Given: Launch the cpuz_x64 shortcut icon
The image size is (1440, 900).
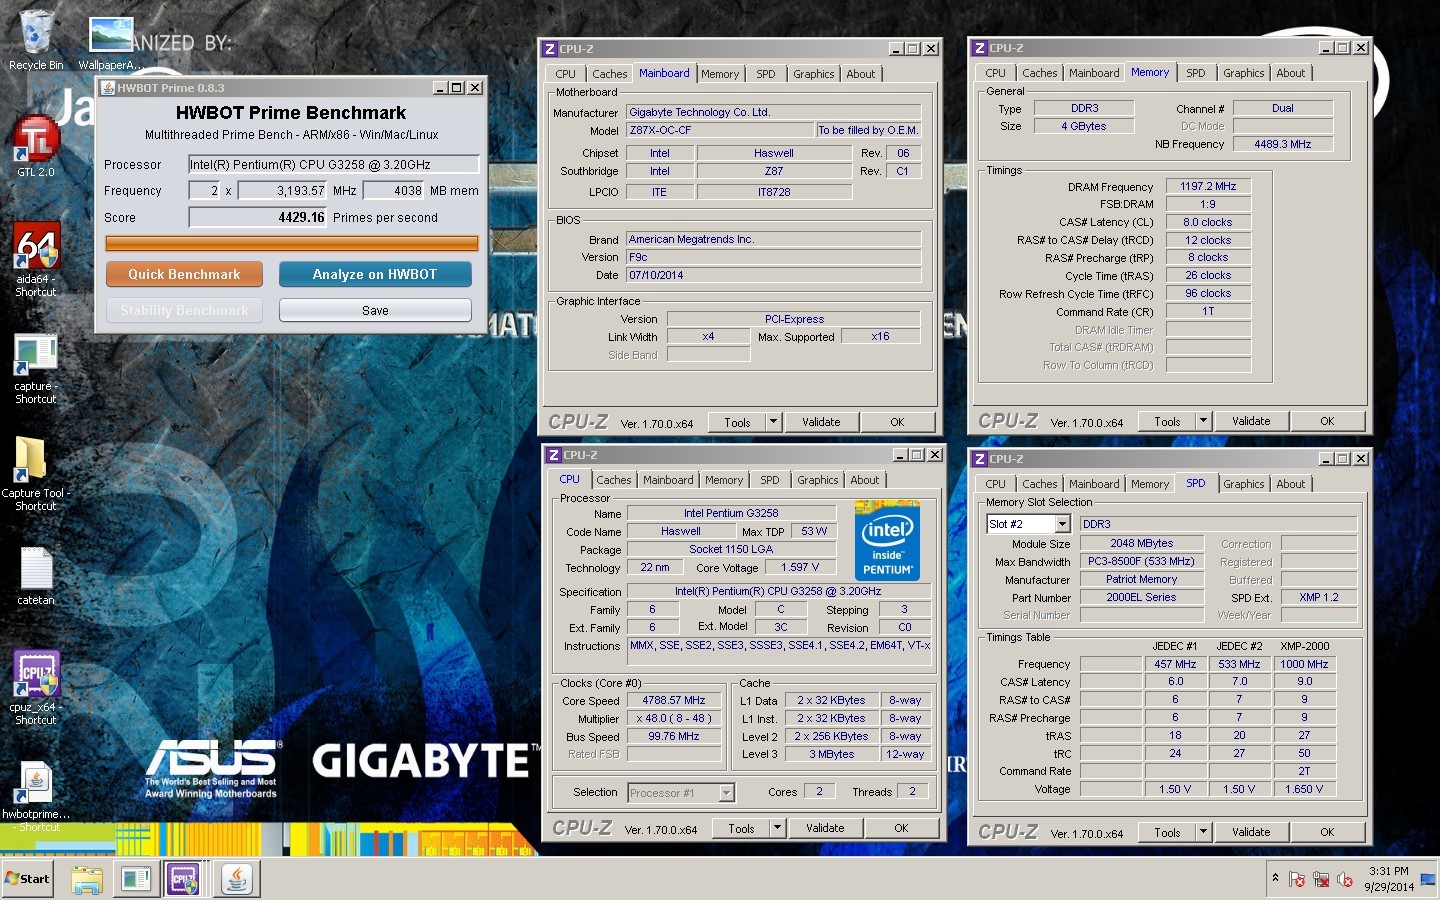Looking at the screenshot, I should coord(36,674).
